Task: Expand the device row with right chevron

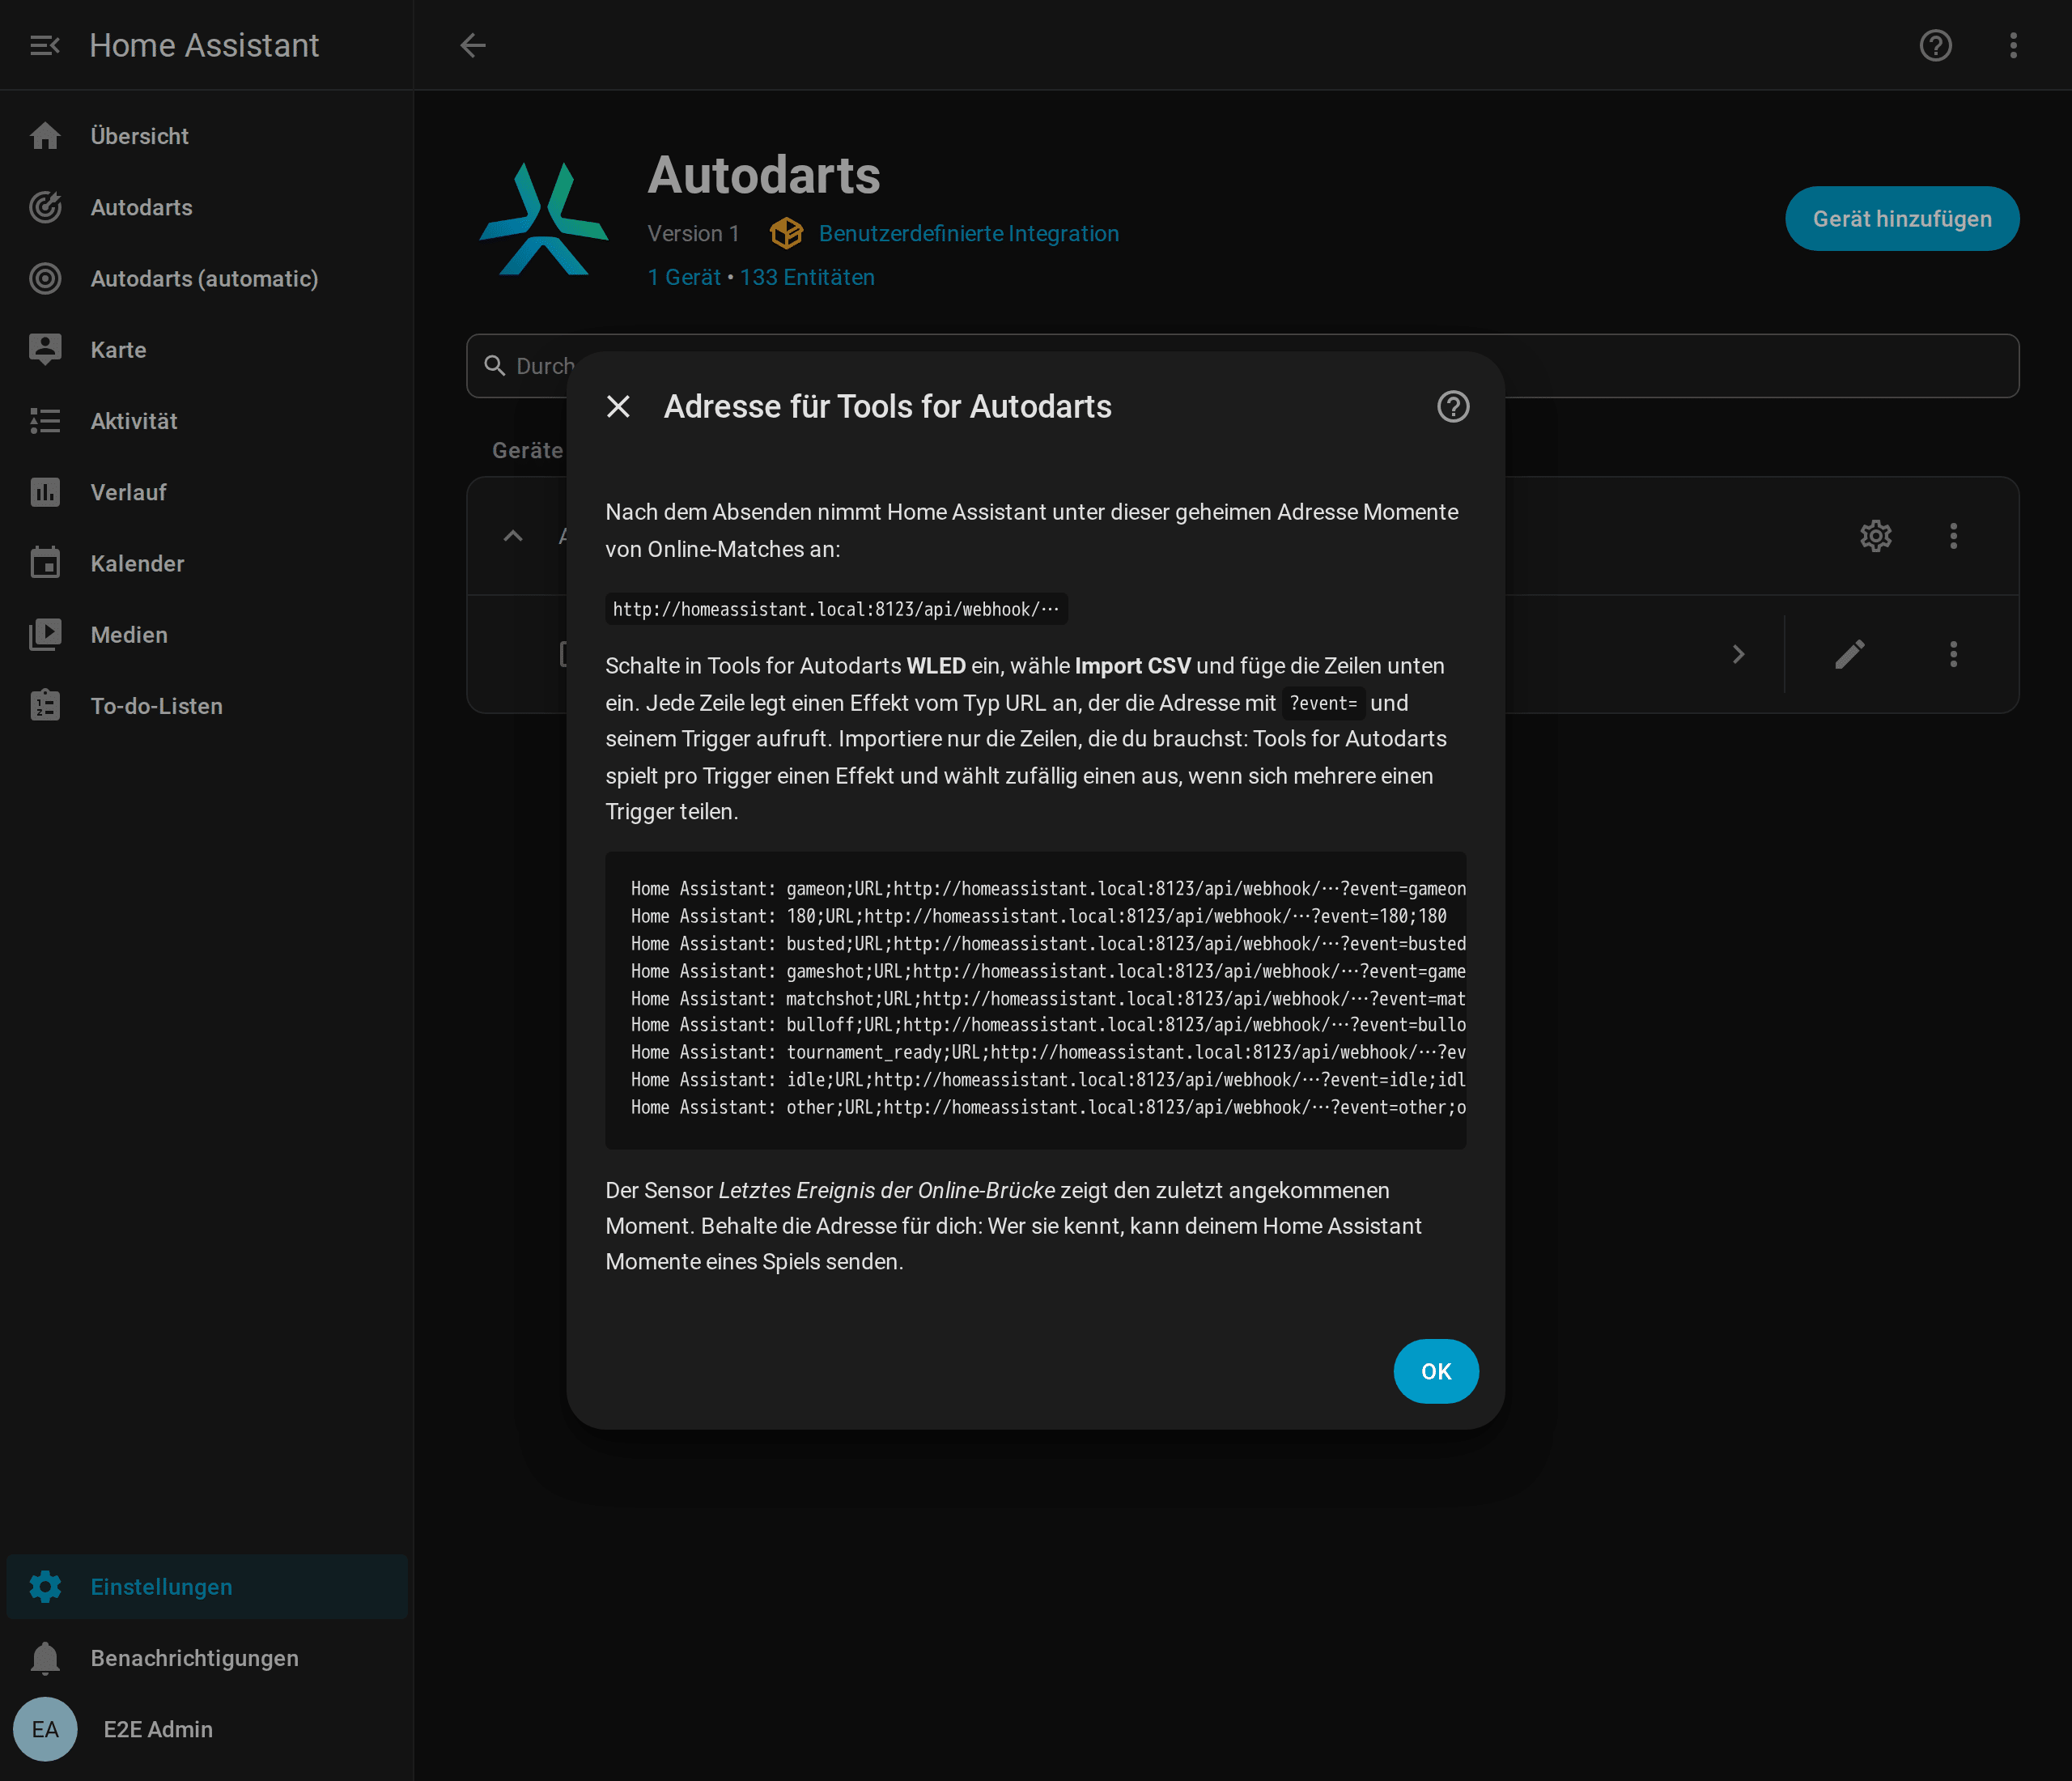Action: coord(1738,654)
